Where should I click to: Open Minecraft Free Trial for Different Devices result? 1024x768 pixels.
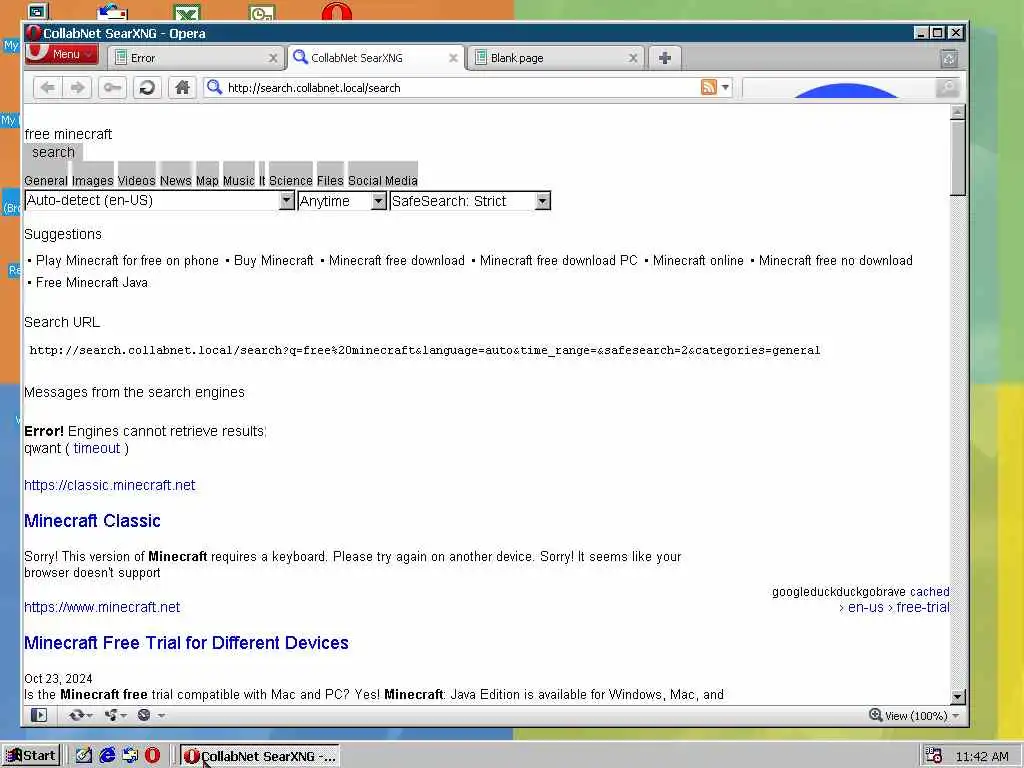(186, 643)
